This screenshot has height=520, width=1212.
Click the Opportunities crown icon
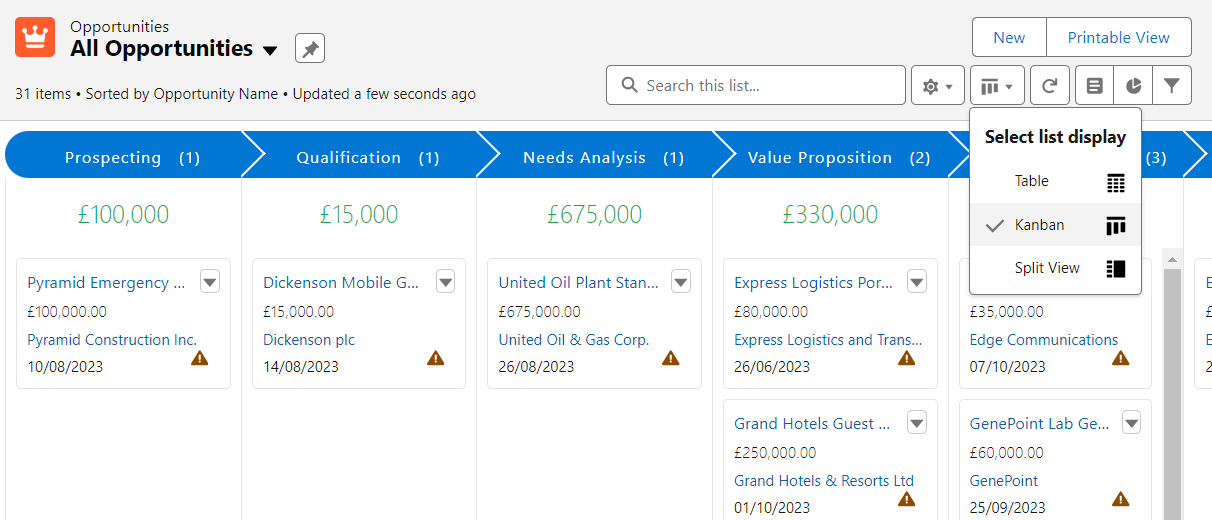[x=35, y=38]
